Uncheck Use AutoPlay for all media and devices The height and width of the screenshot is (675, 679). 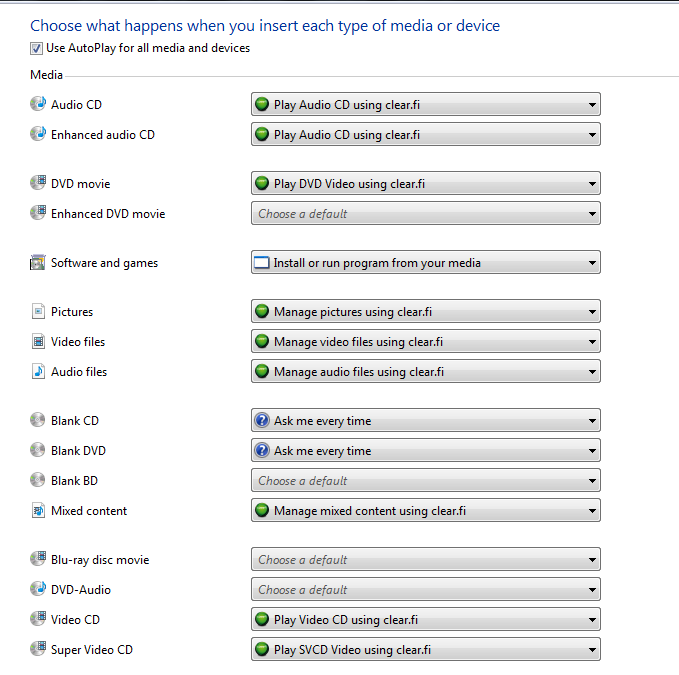[37, 48]
